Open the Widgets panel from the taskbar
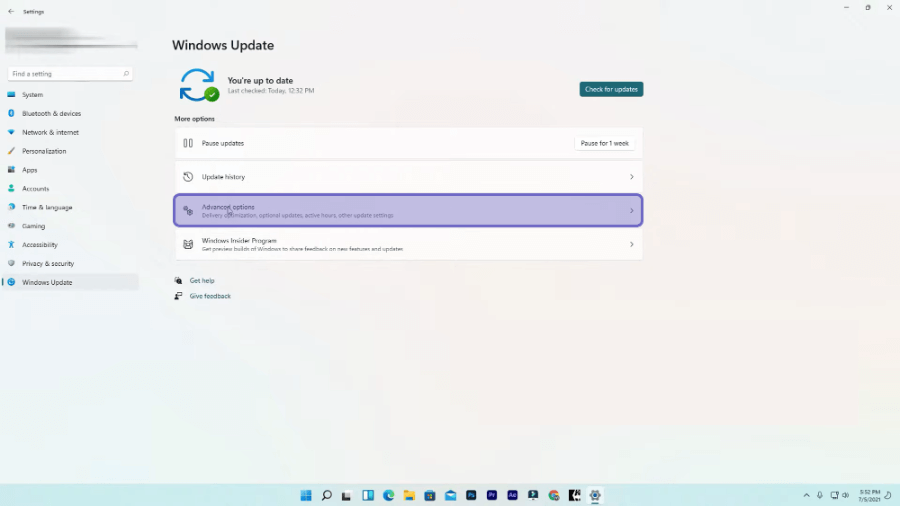 [x=368, y=496]
